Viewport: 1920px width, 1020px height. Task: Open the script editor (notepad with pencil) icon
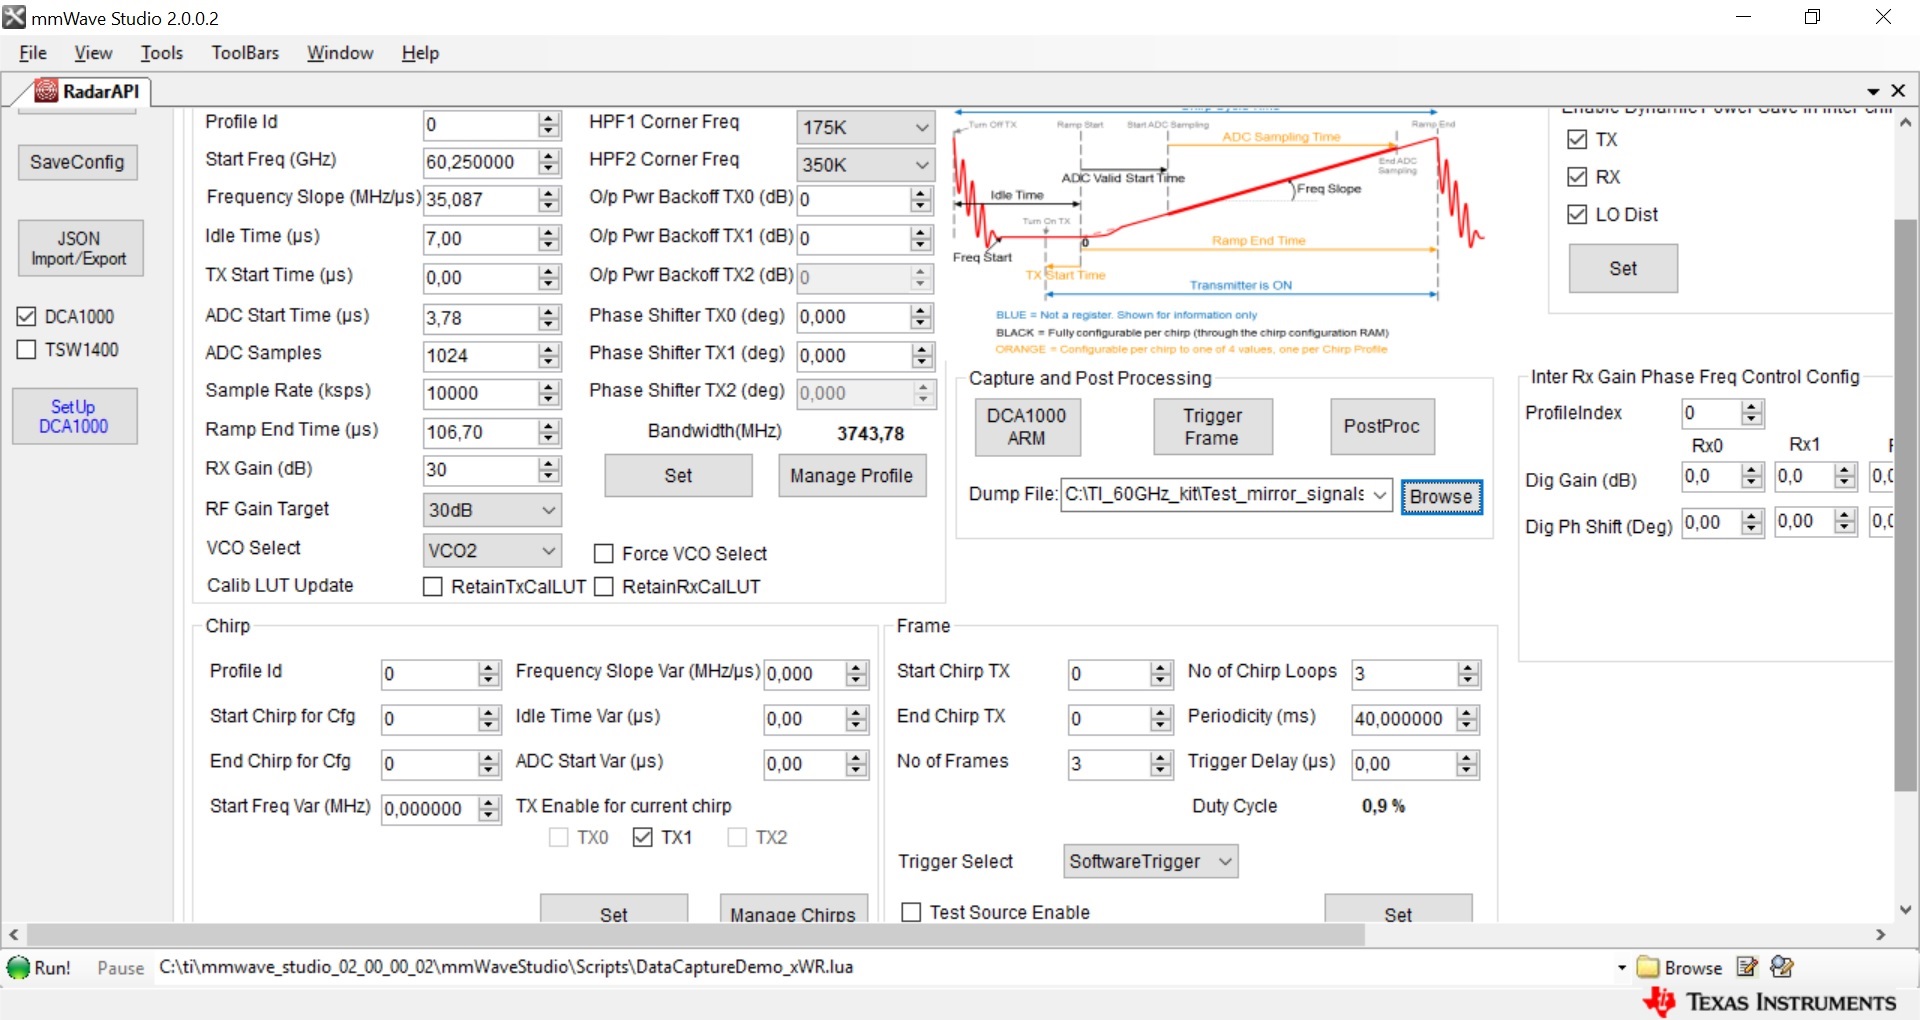pyautogui.click(x=1747, y=967)
